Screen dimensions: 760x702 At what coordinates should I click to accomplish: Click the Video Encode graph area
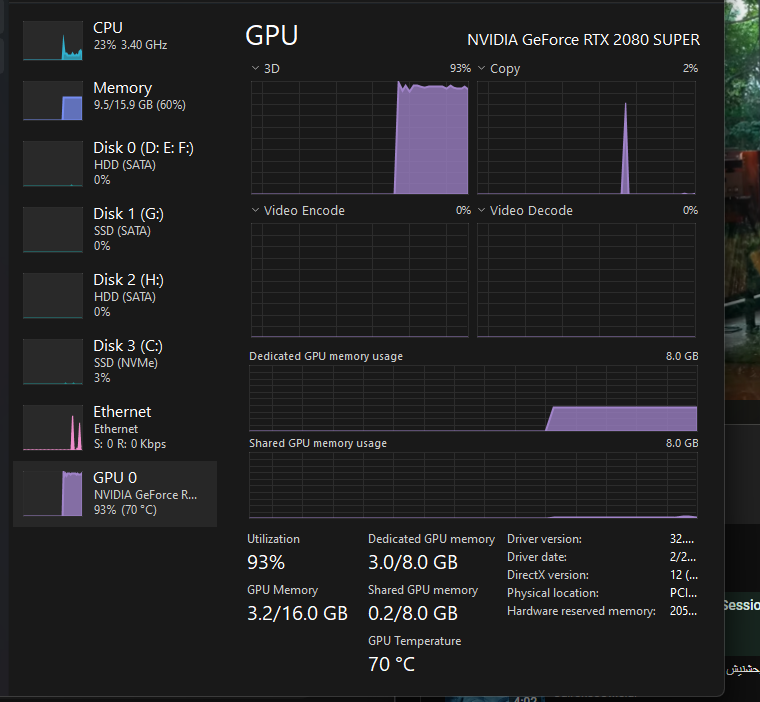tap(360, 280)
